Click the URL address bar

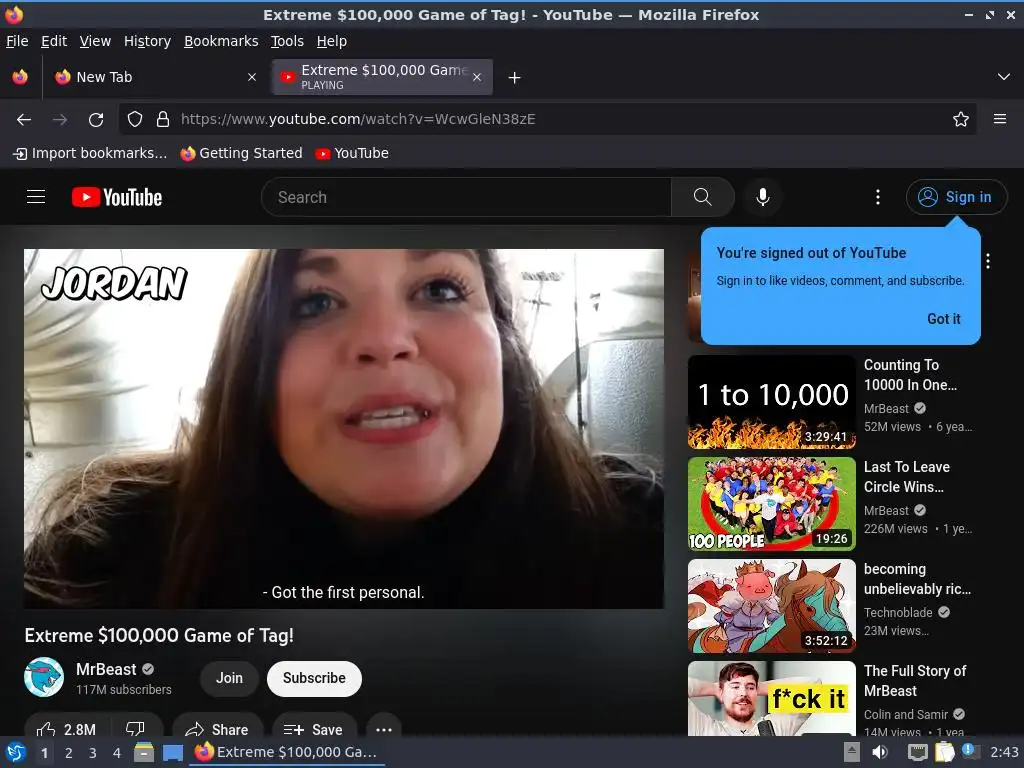point(549,119)
